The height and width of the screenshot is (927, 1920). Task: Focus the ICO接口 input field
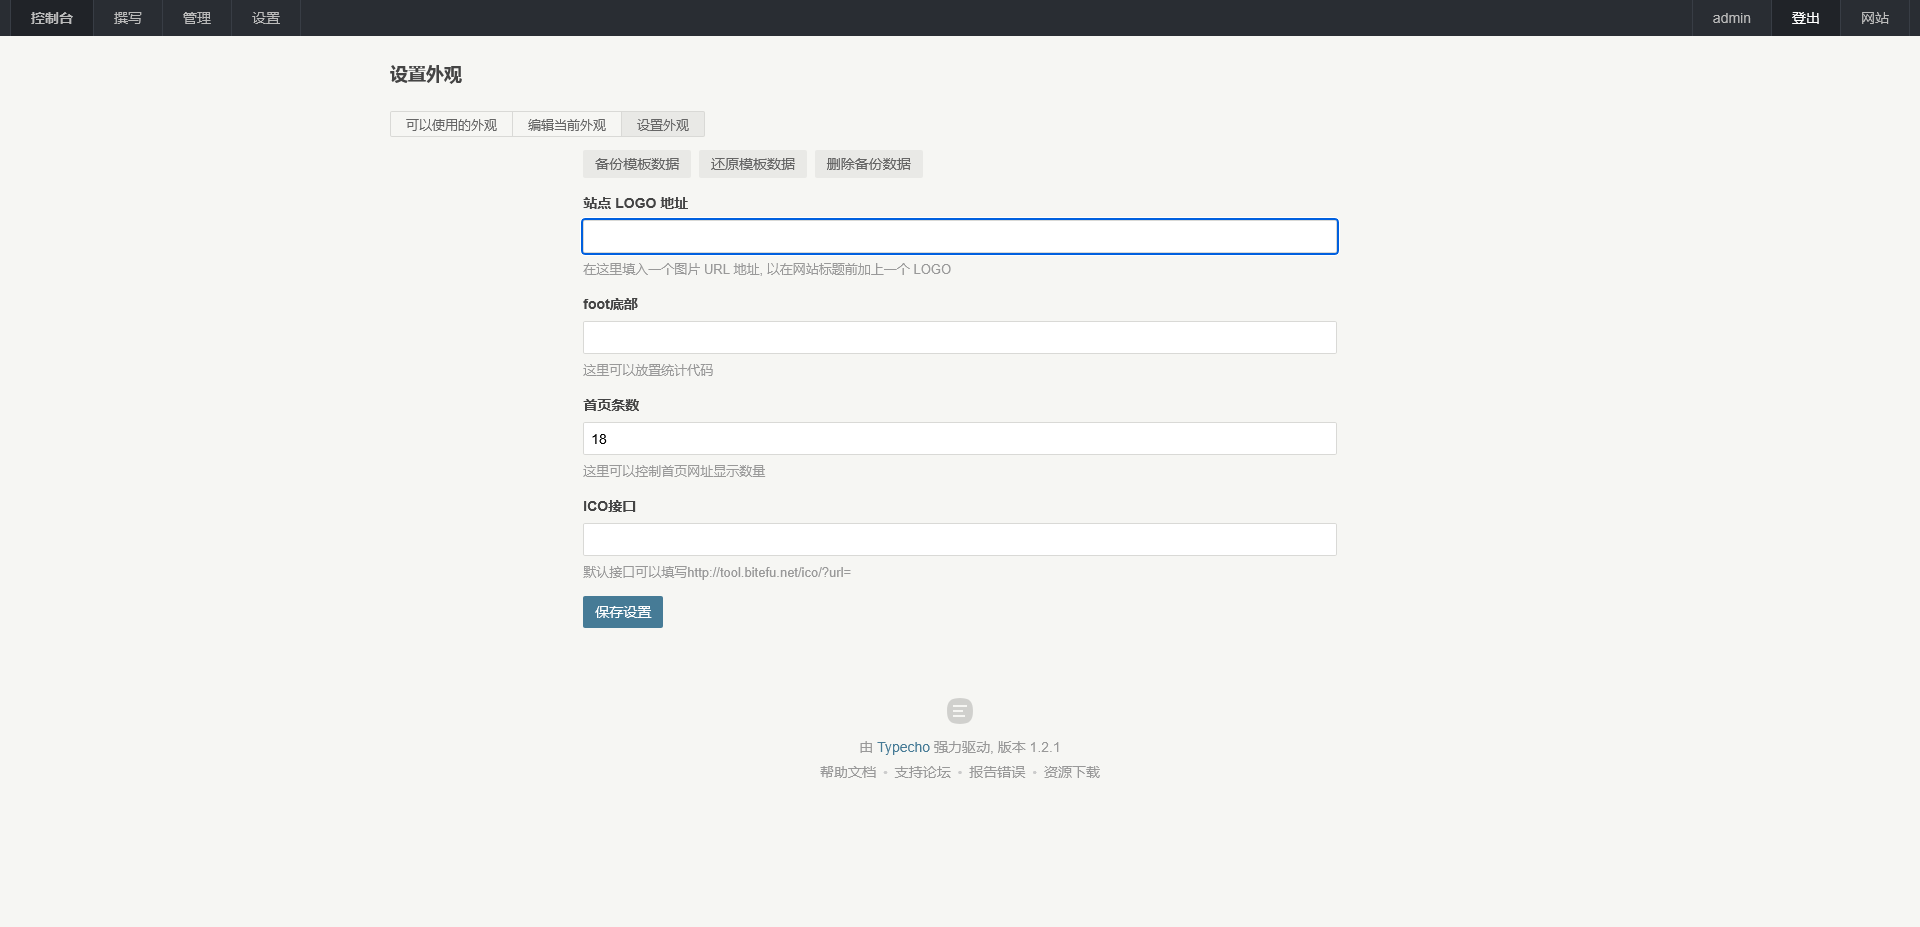point(959,540)
